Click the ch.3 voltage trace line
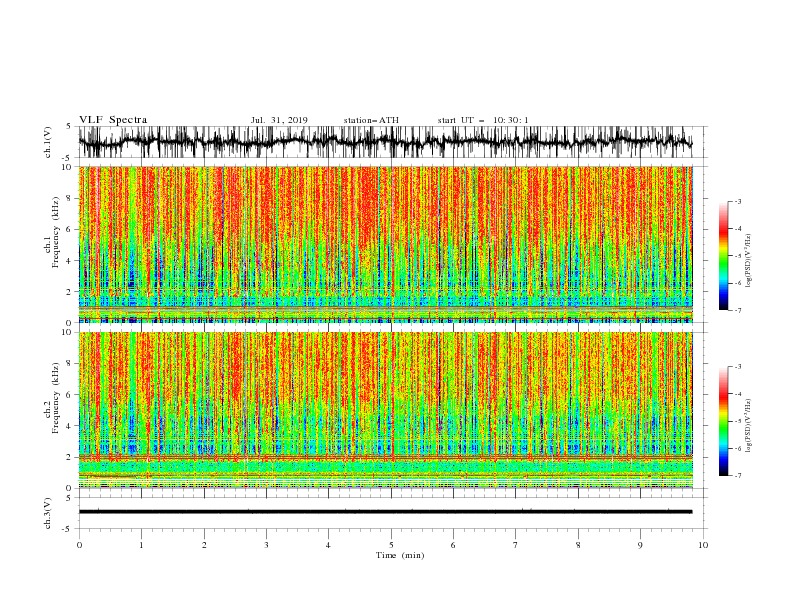The width and height of the screenshot is (792, 612). click(385, 512)
